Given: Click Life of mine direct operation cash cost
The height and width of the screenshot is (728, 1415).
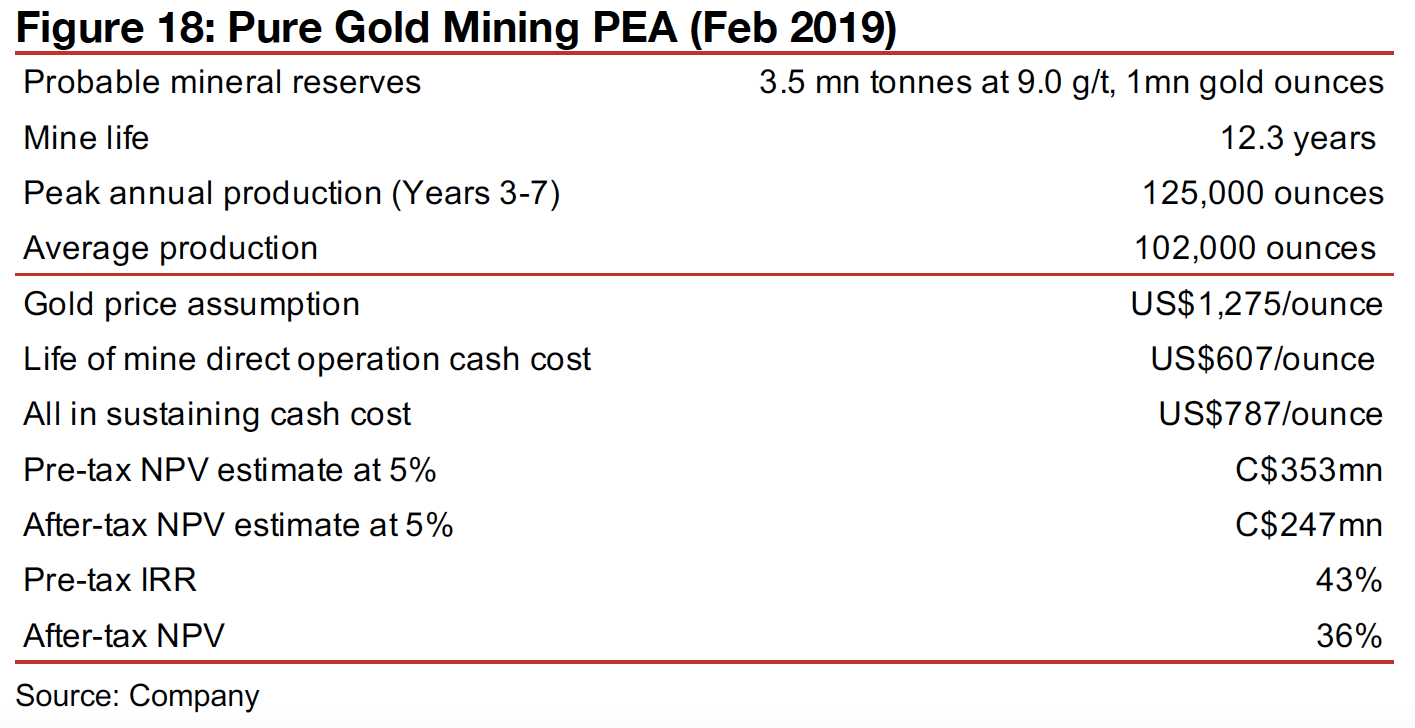Looking at the screenshot, I should (x=307, y=359).
